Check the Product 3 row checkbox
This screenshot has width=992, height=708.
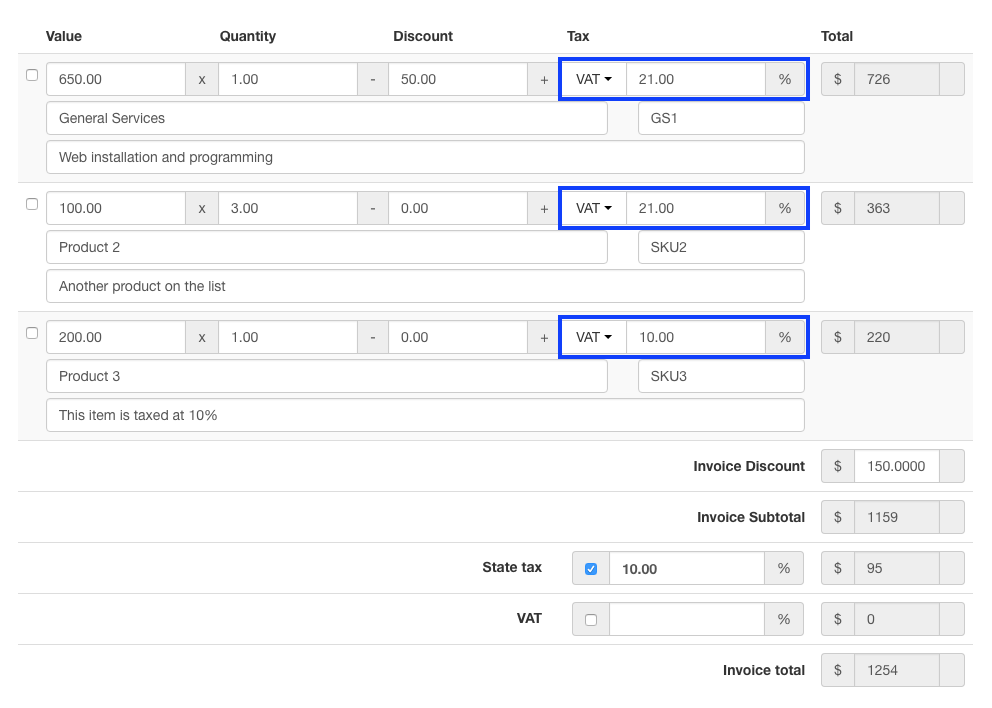coord(32,333)
